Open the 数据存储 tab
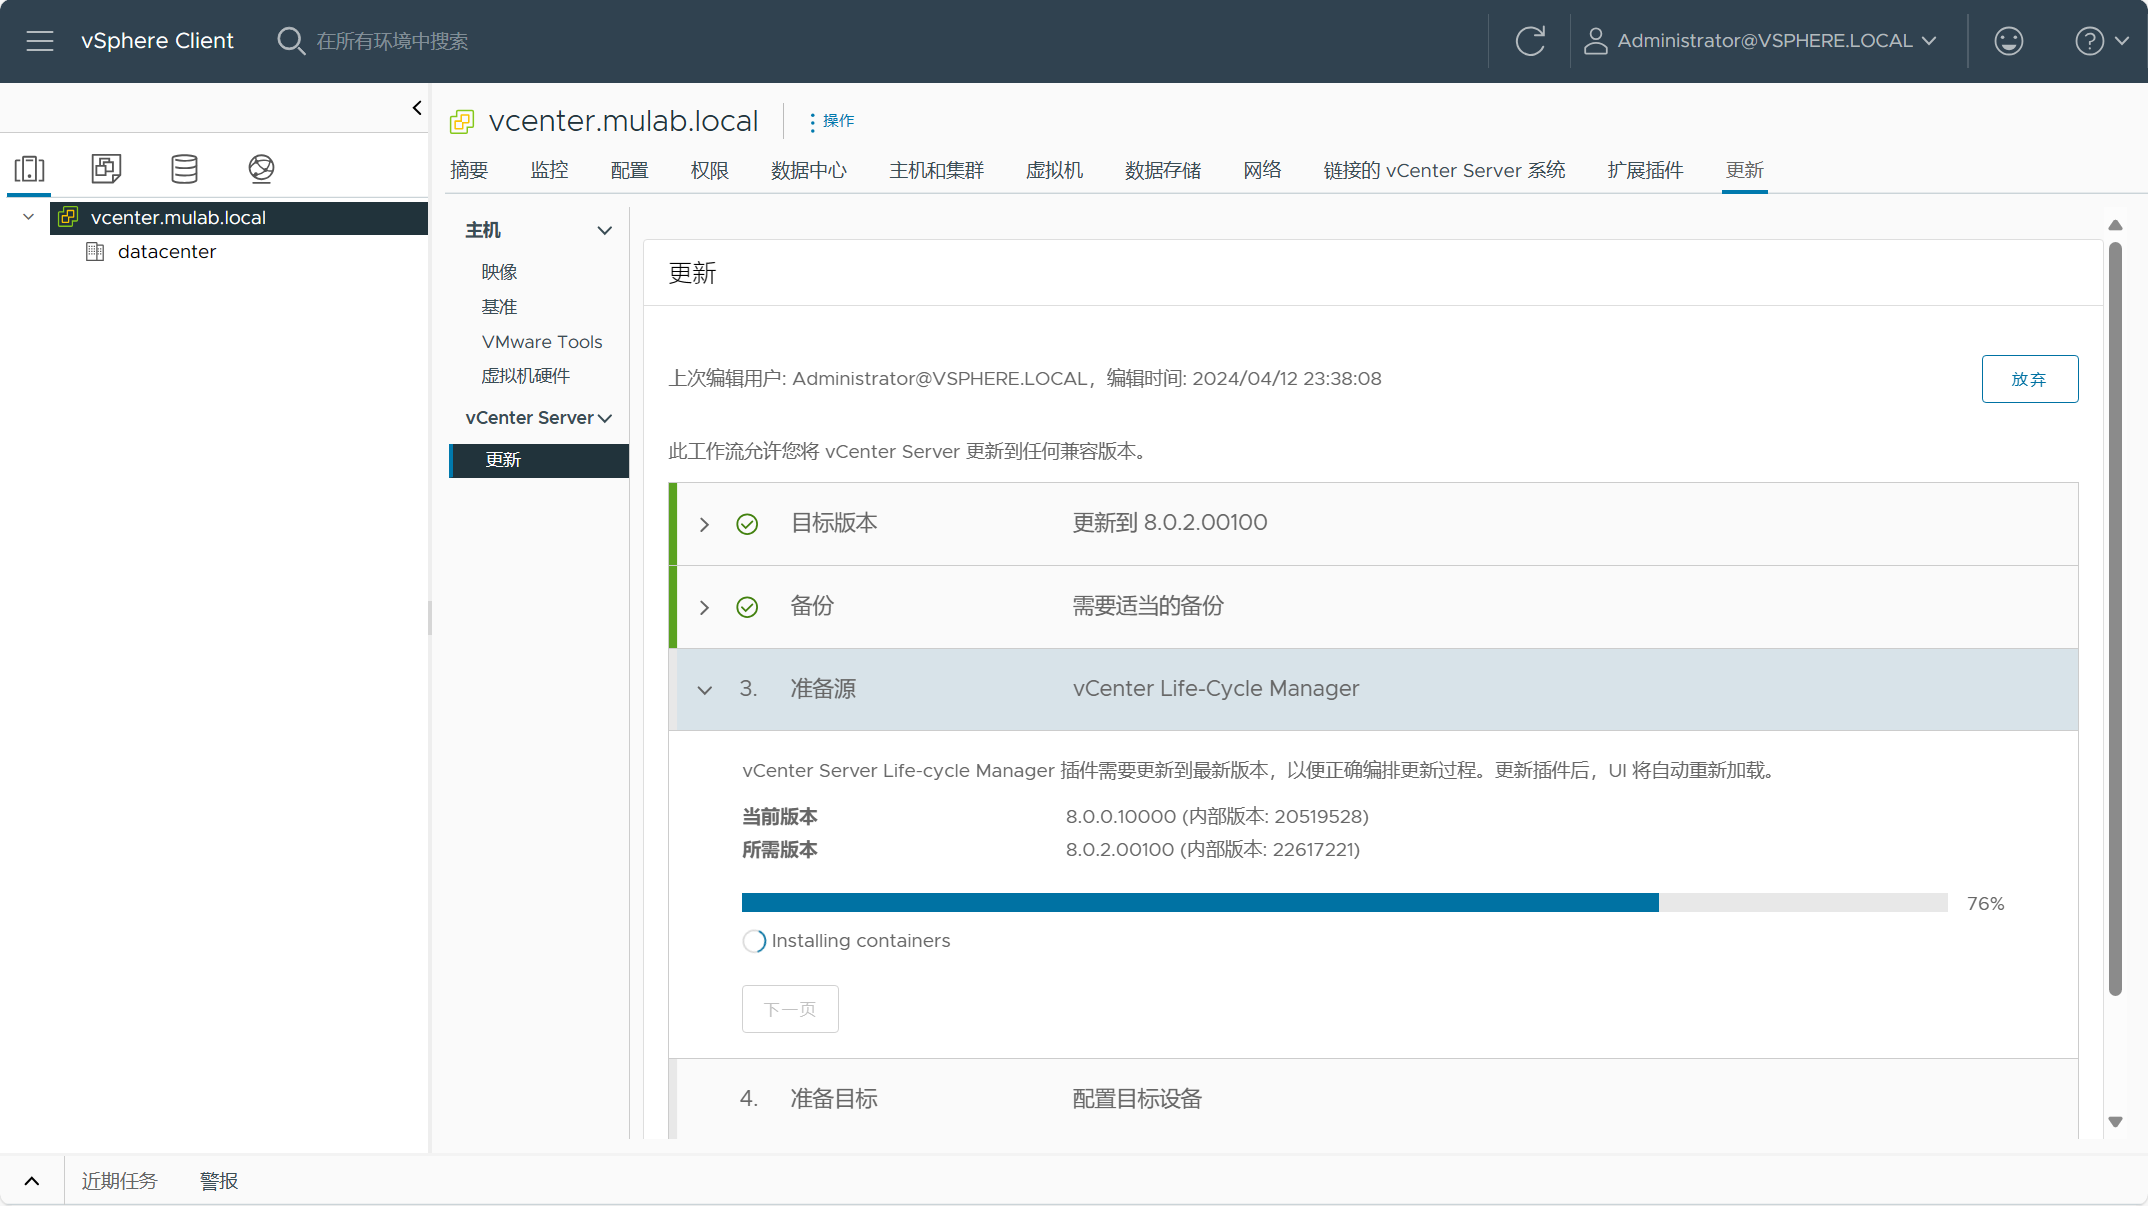Screen dimensions: 2148x1206 [x=1162, y=170]
